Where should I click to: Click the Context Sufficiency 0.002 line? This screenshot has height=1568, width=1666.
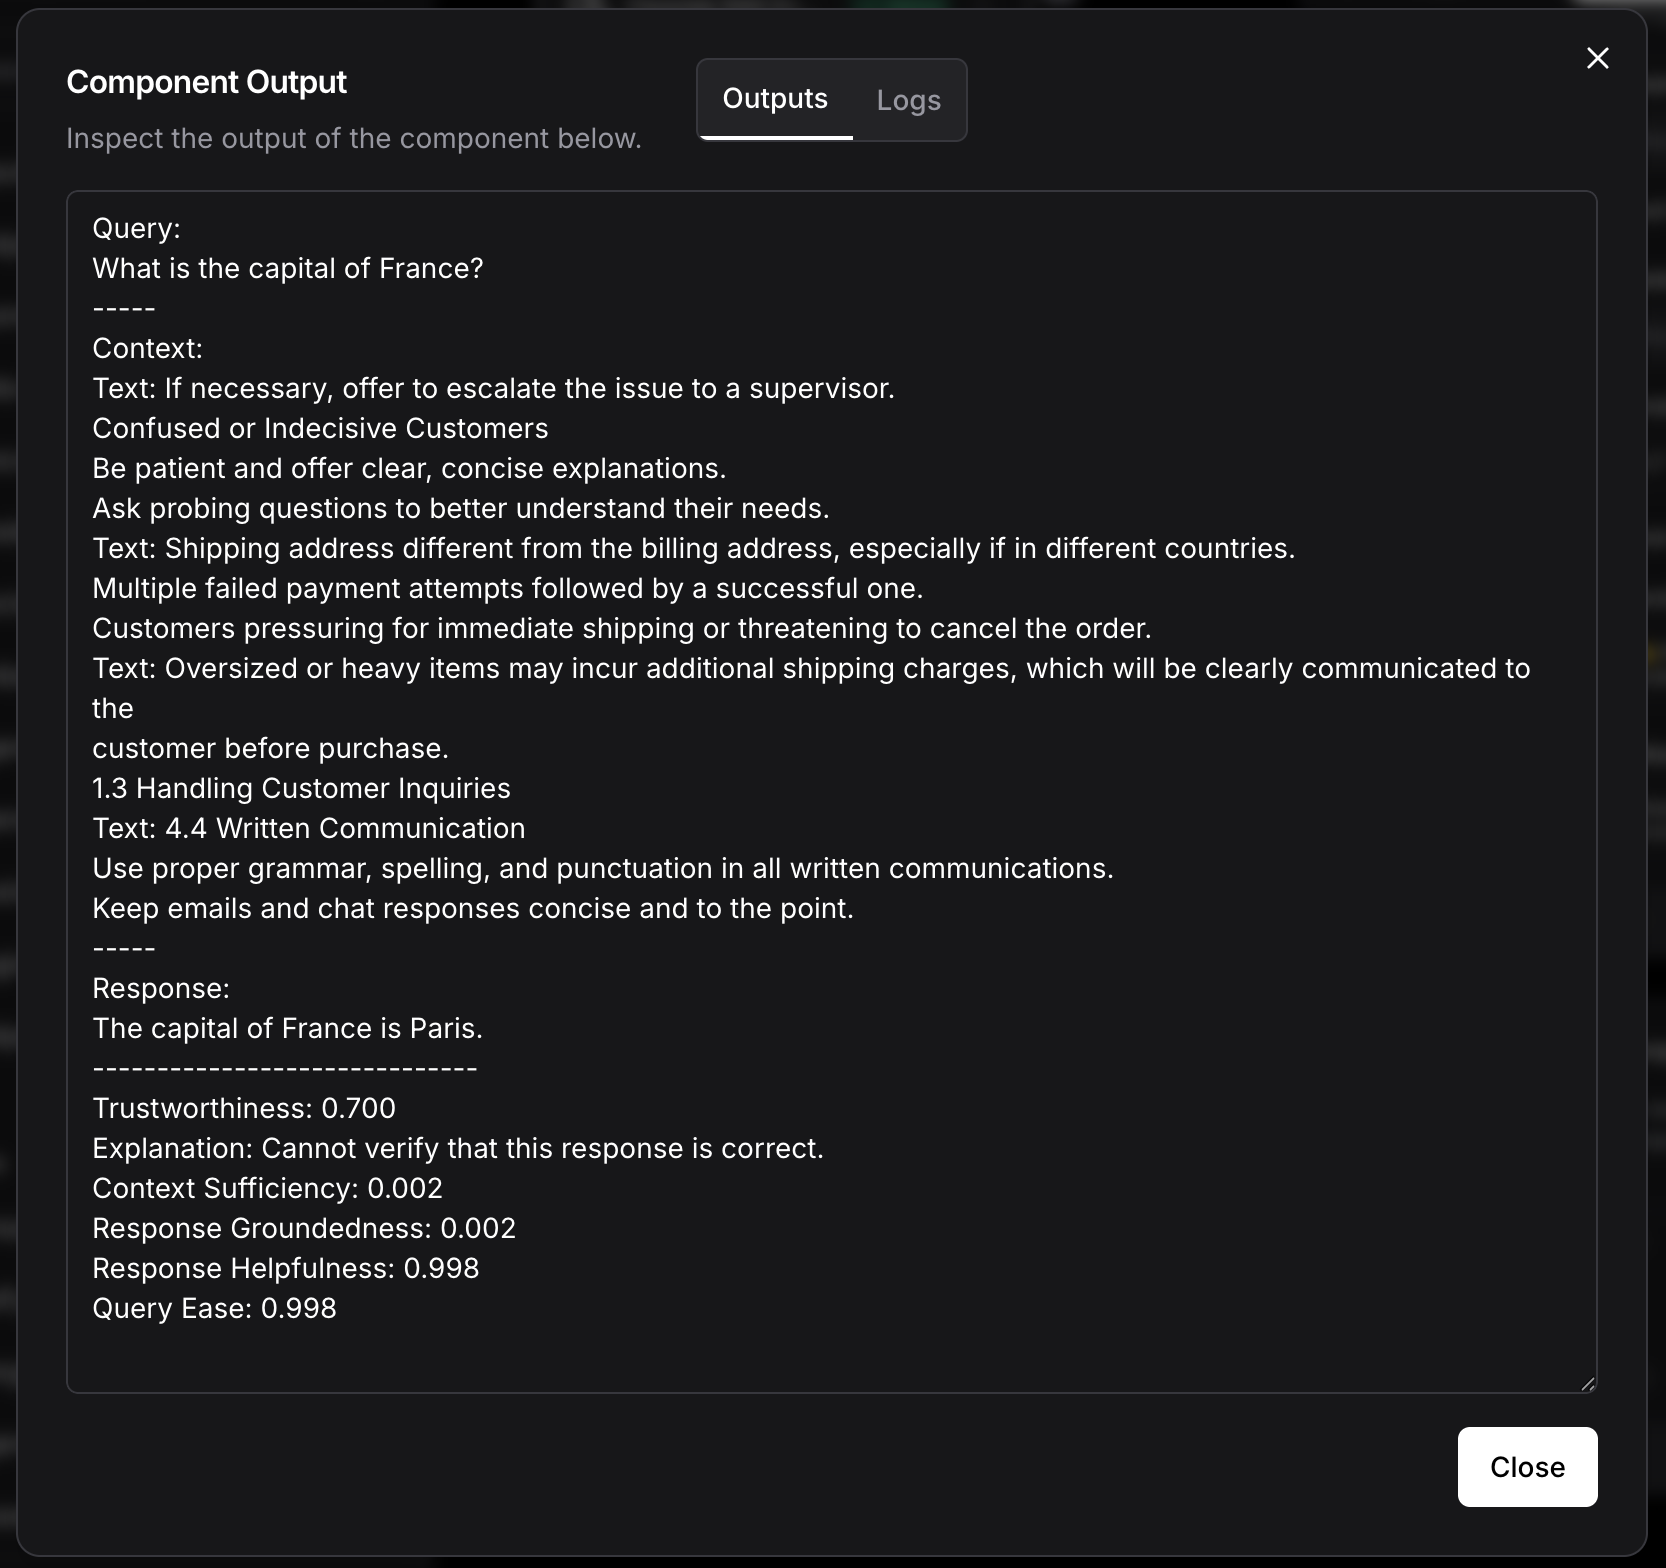point(267,1188)
